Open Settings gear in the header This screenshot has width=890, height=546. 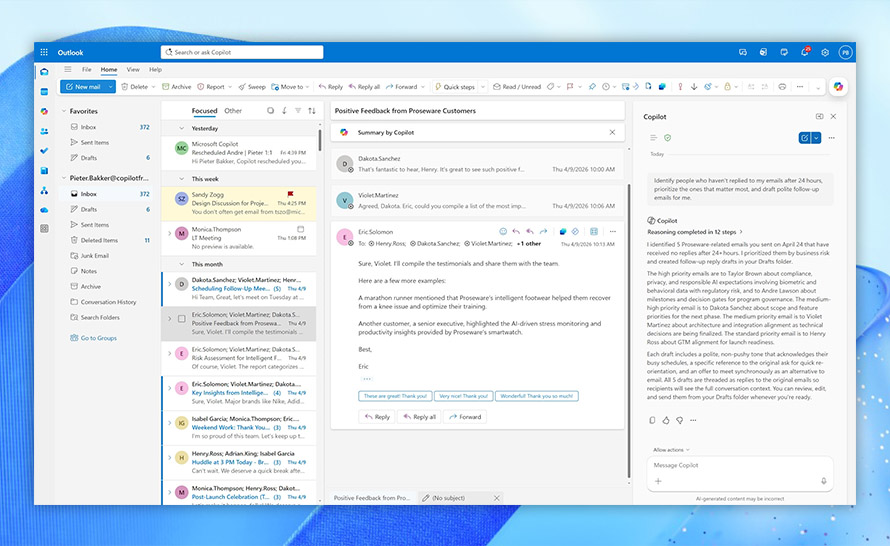point(825,52)
